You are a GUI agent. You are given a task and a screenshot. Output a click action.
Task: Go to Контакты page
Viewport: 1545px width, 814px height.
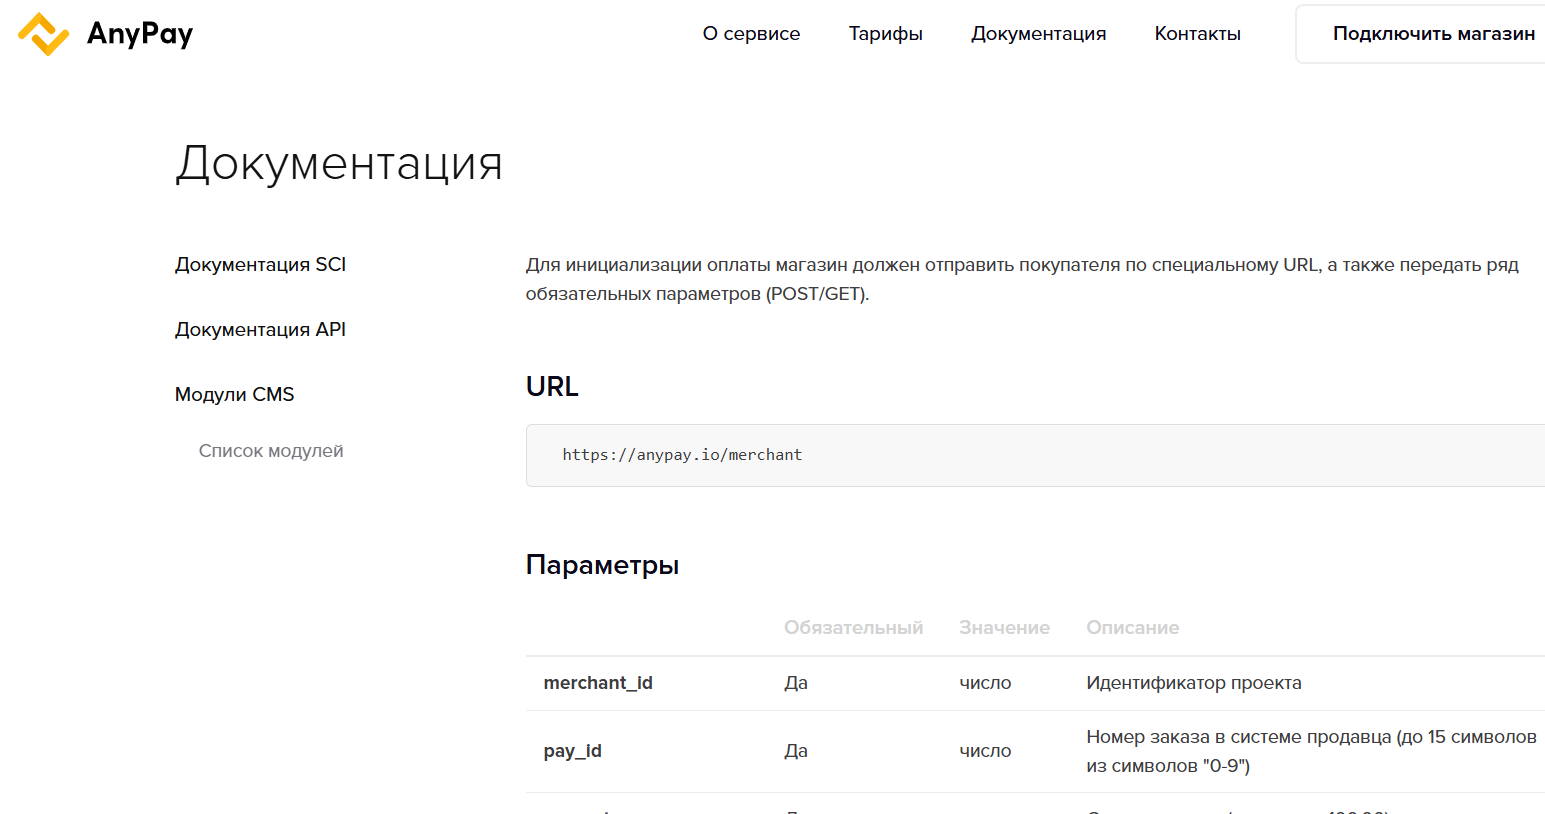[1197, 33]
